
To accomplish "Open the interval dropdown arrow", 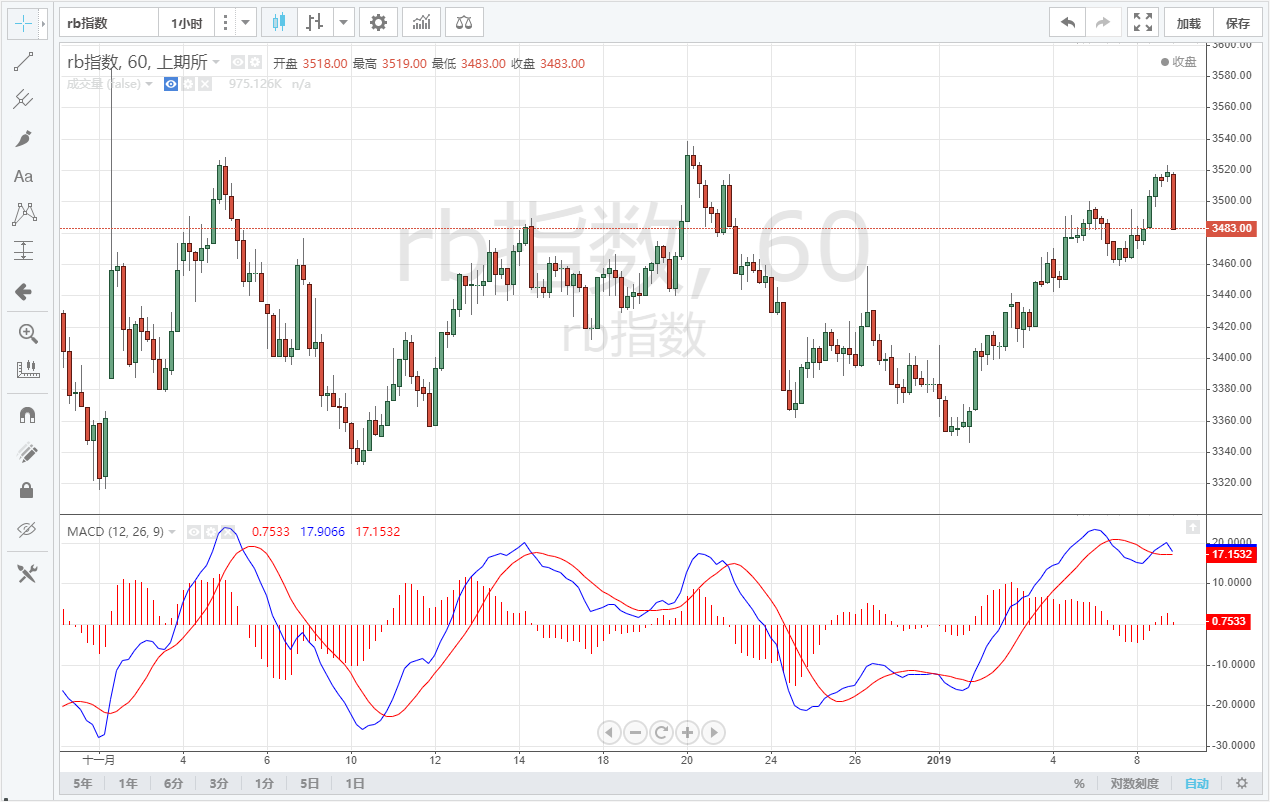I will (x=246, y=22).
